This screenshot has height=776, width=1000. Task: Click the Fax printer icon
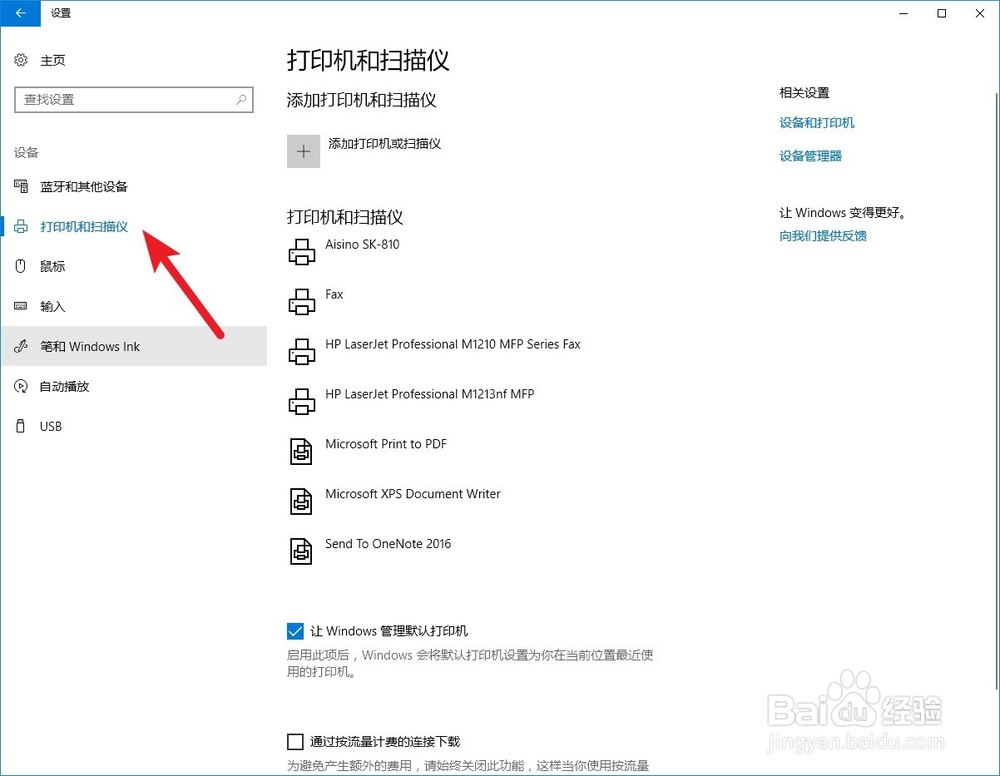point(302,302)
